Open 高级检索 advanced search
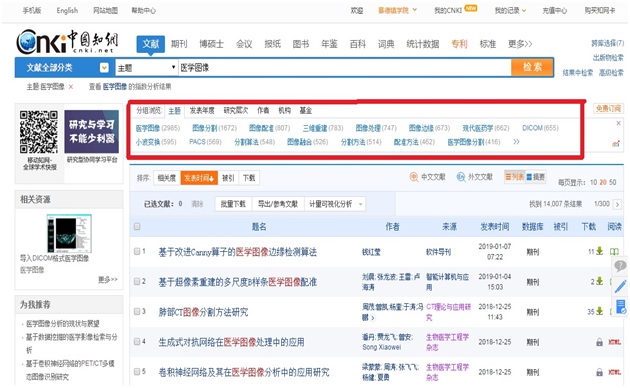630x388 pixels. click(x=612, y=73)
